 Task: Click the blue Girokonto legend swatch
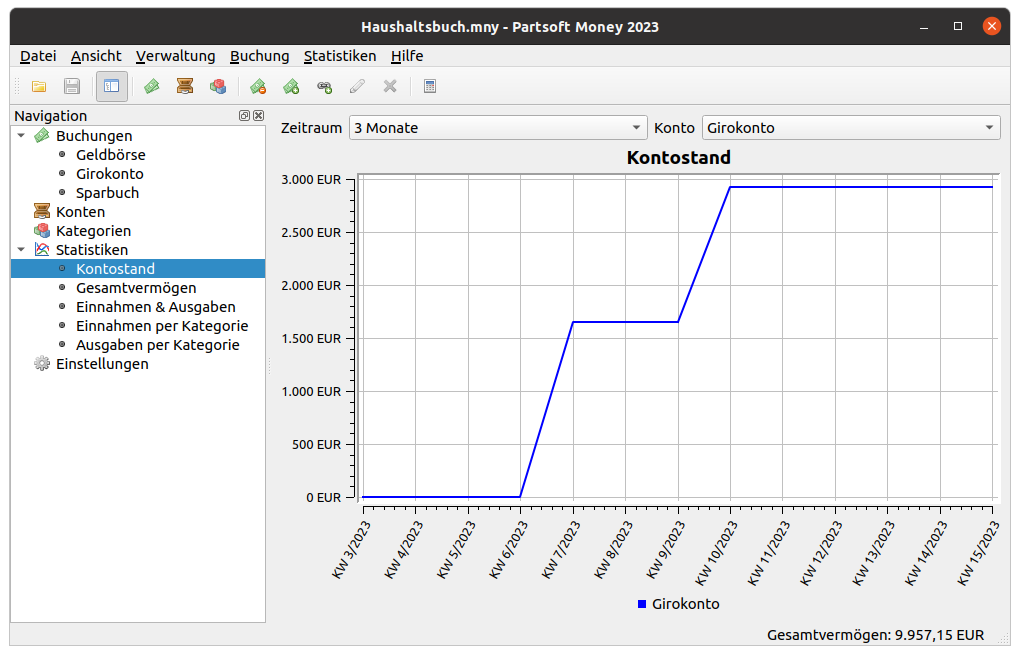(x=642, y=604)
